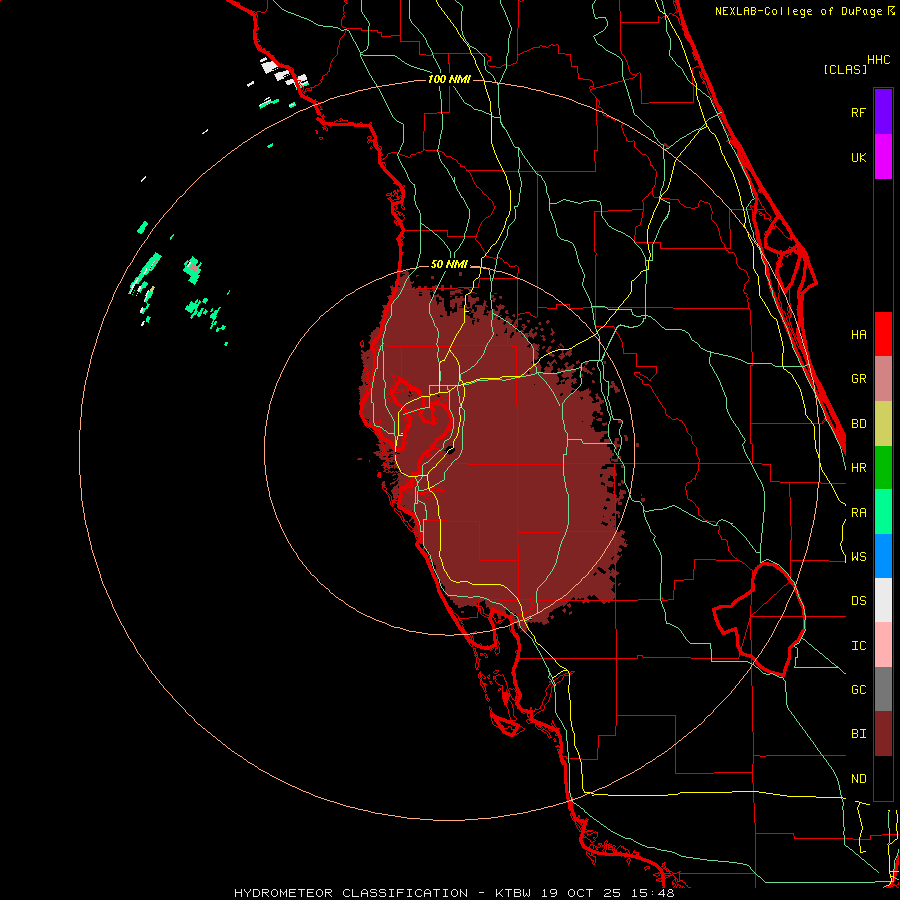
Task: Click the [CLAS] units label
Action: 845,69
